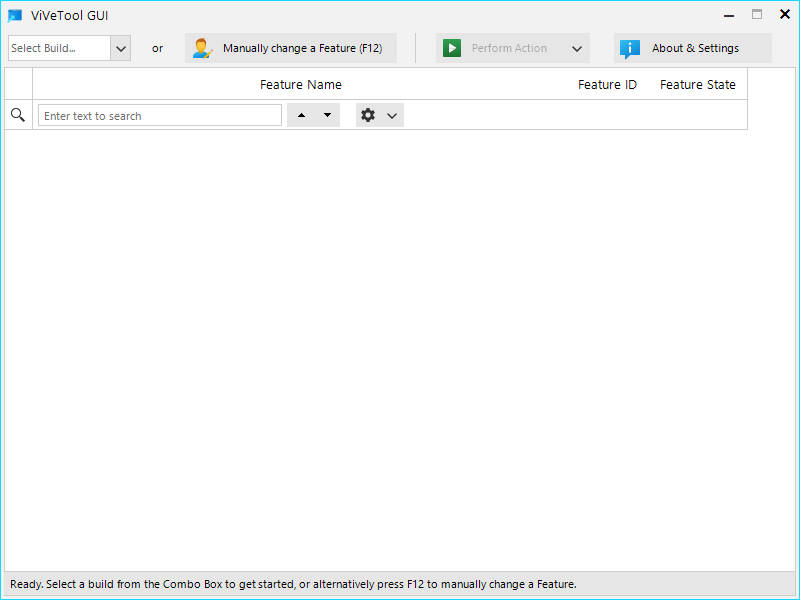This screenshot has width=800, height=600.
Task: Expand the chevron next to the gear icon
Action: (392, 116)
